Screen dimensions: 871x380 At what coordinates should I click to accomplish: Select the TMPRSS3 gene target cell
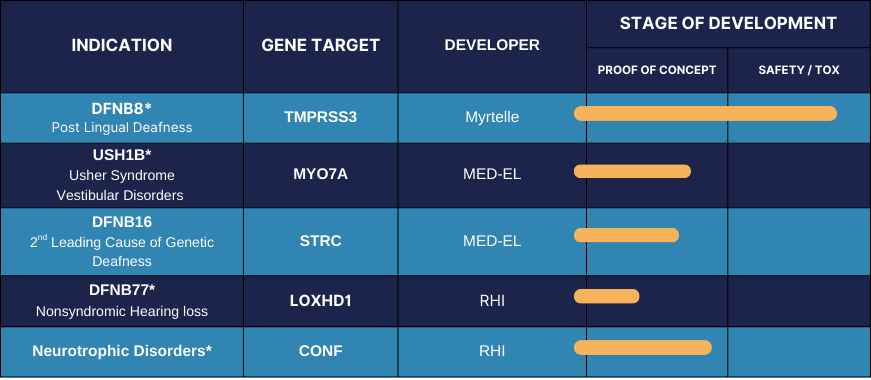coord(321,118)
